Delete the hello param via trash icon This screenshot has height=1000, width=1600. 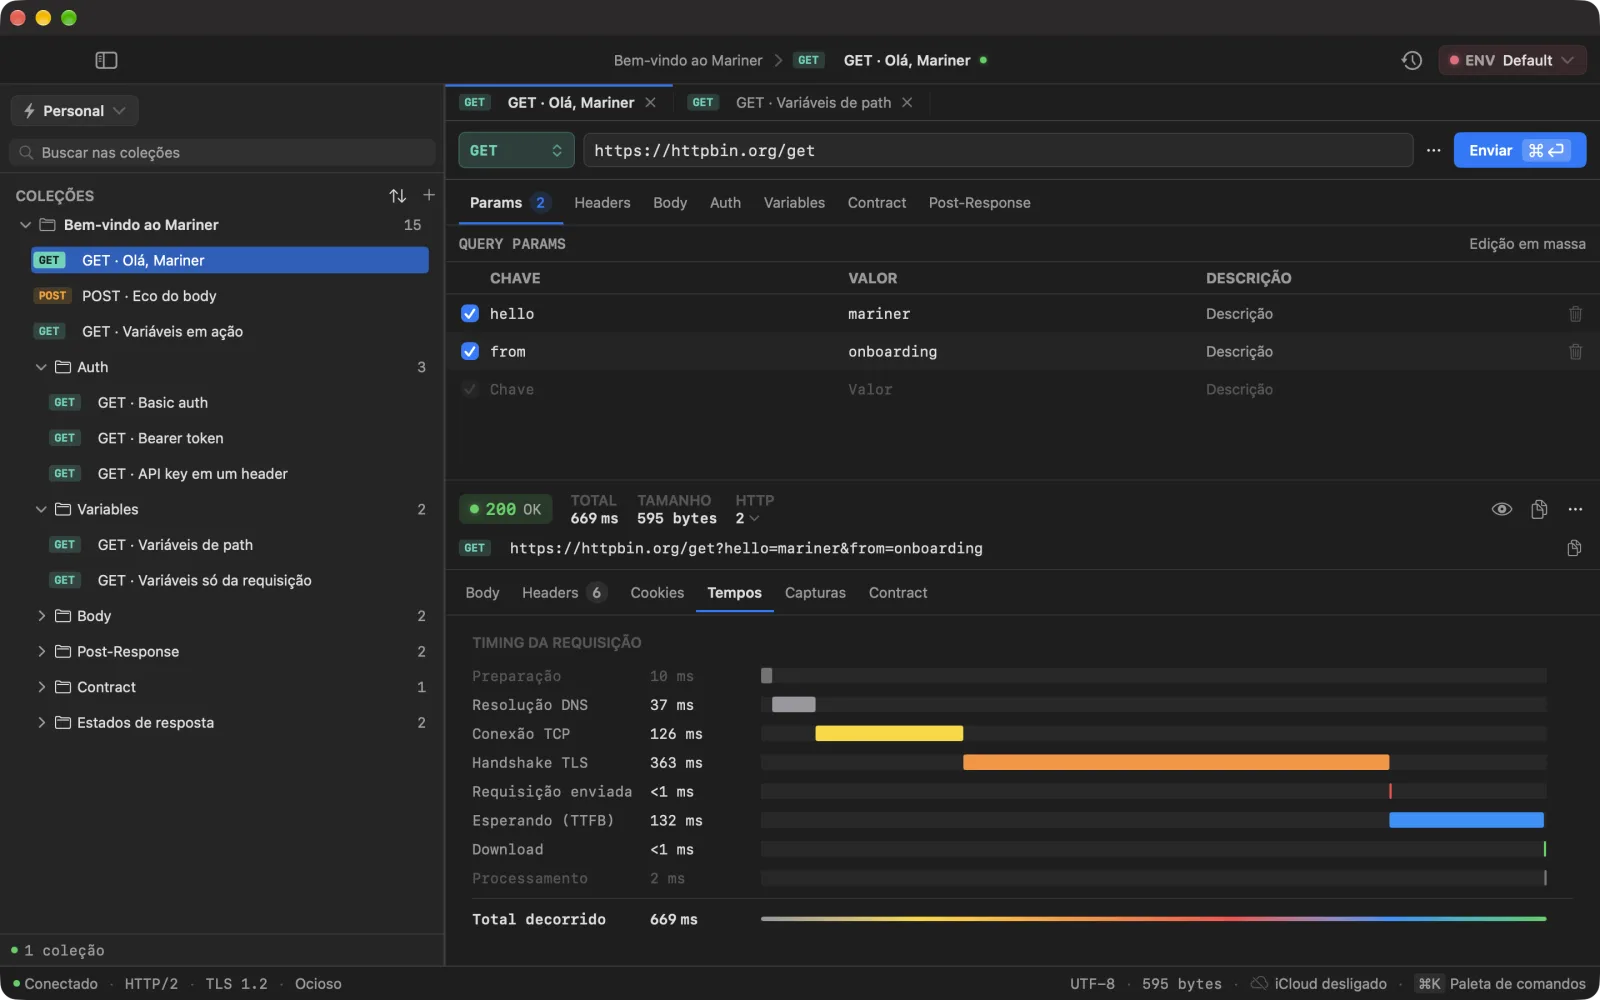tap(1575, 314)
